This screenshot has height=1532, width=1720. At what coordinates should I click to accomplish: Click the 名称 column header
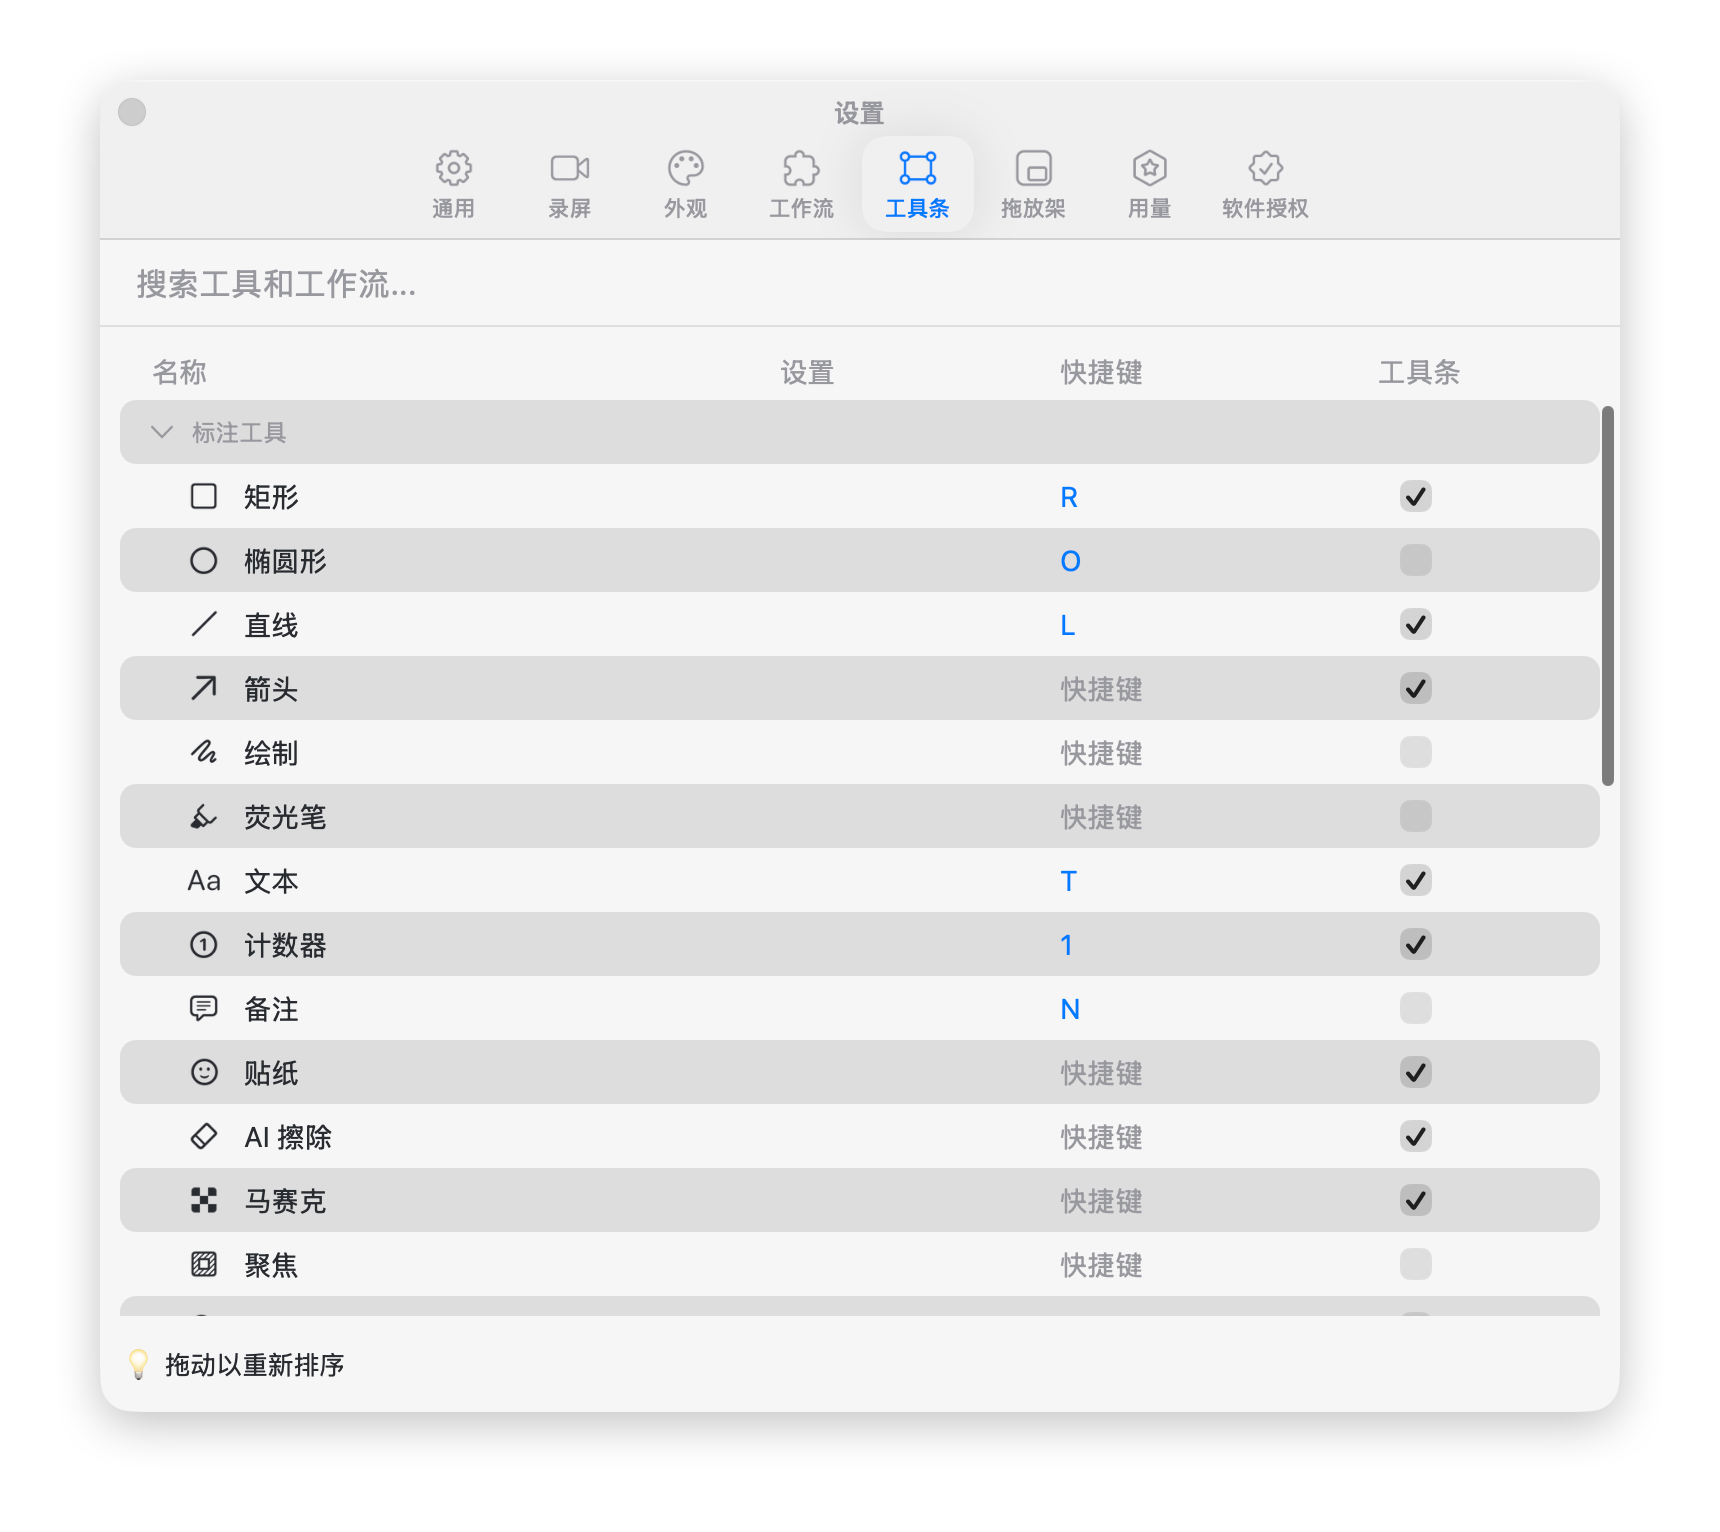tap(180, 372)
